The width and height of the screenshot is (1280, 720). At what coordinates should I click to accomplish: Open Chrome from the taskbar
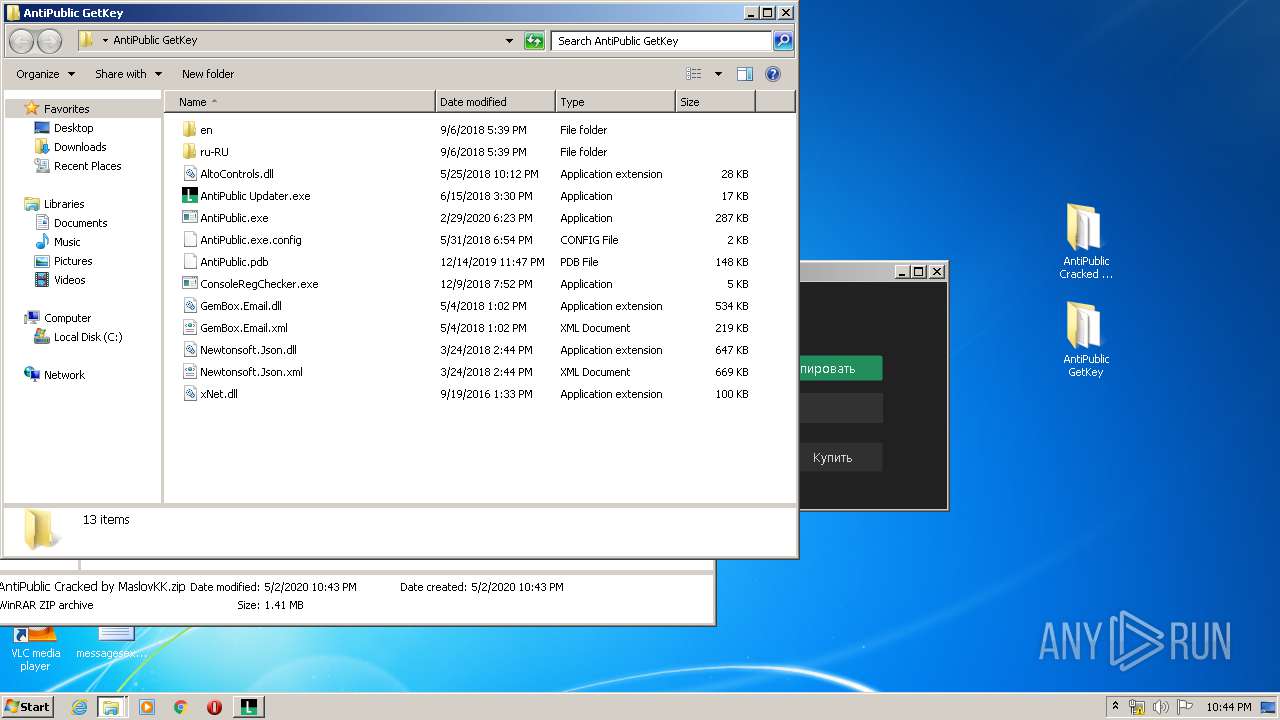[180, 707]
